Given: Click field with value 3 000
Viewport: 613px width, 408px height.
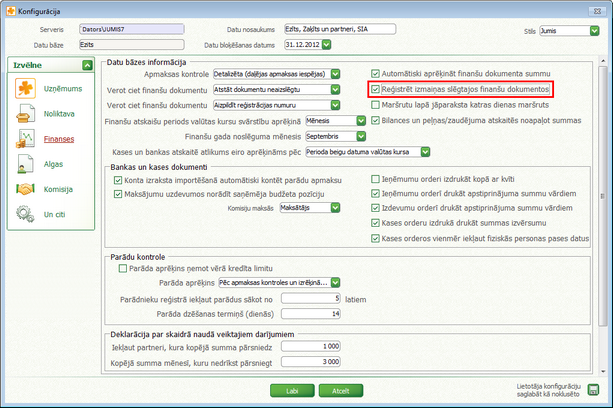Looking at the screenshot, I should (311, 362).
